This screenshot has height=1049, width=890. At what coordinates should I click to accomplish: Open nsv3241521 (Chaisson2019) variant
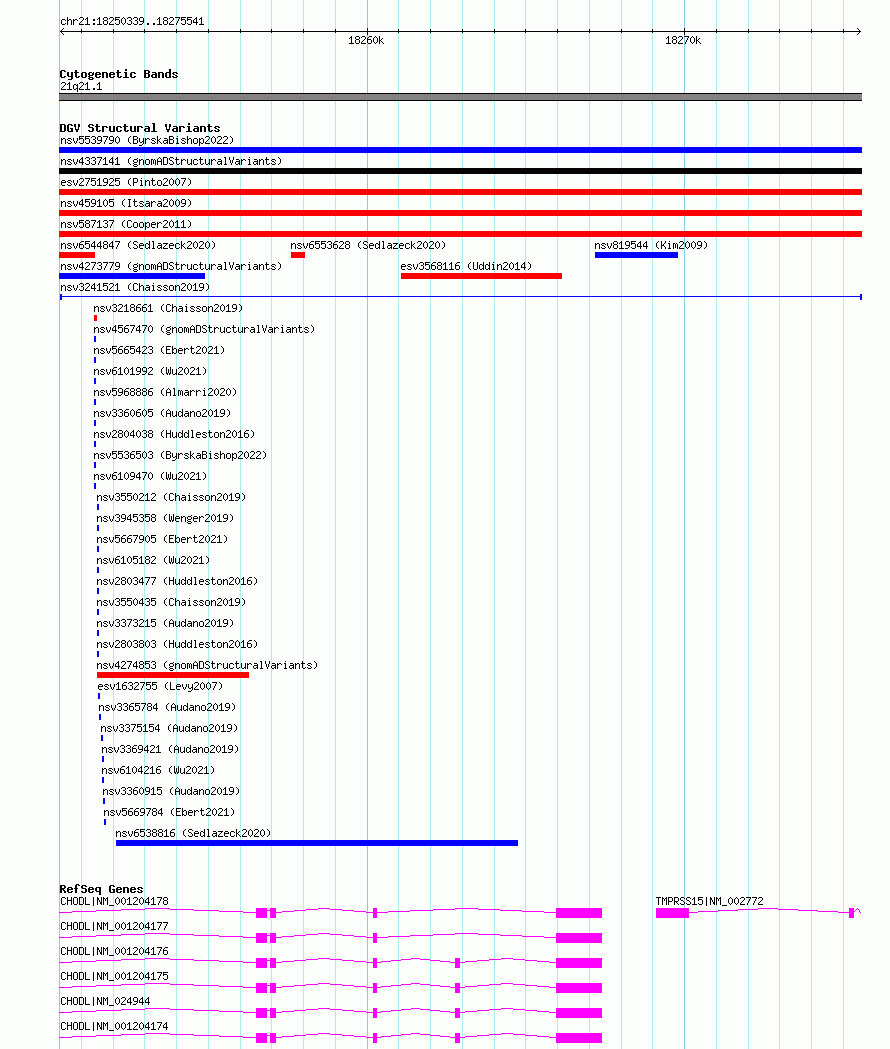tap(135, 288)
